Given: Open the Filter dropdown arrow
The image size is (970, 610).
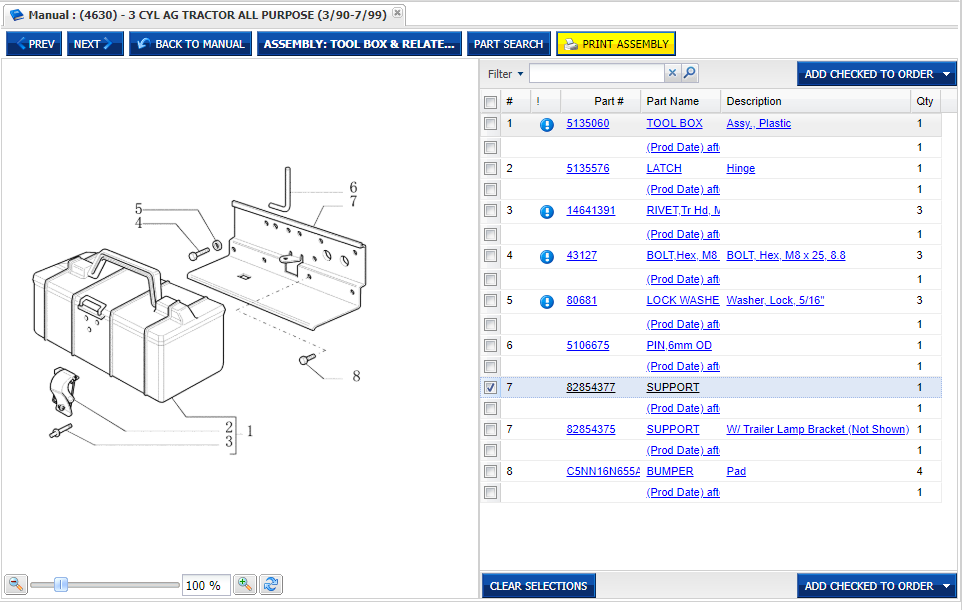Looking at the screenshot, I should (520, 74).
